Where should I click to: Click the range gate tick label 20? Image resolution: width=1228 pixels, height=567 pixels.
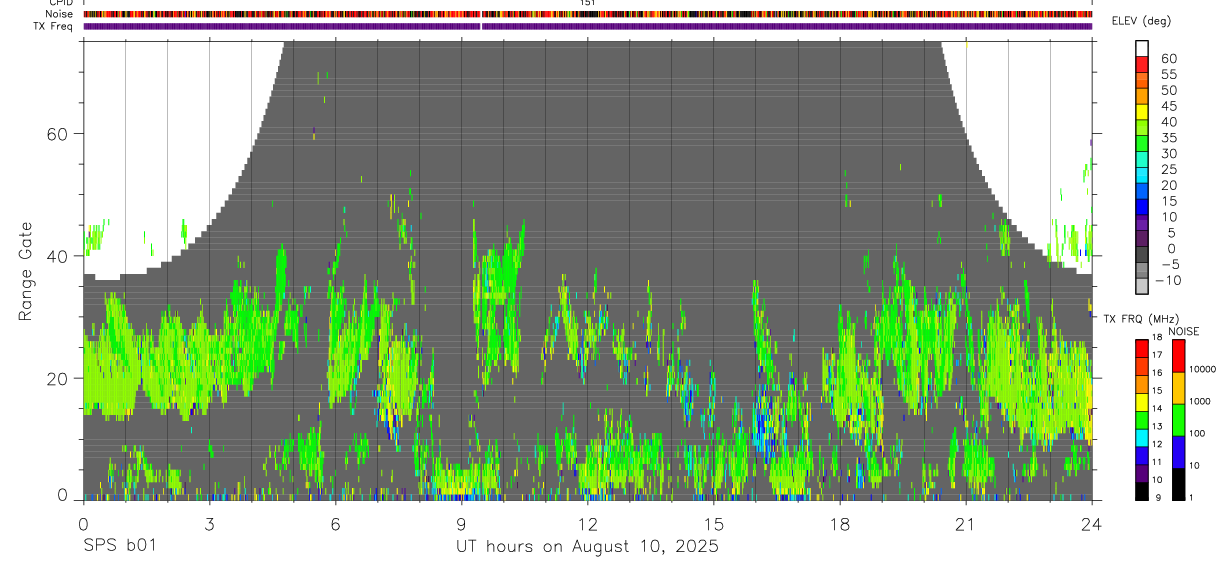(x=56, y=378)
